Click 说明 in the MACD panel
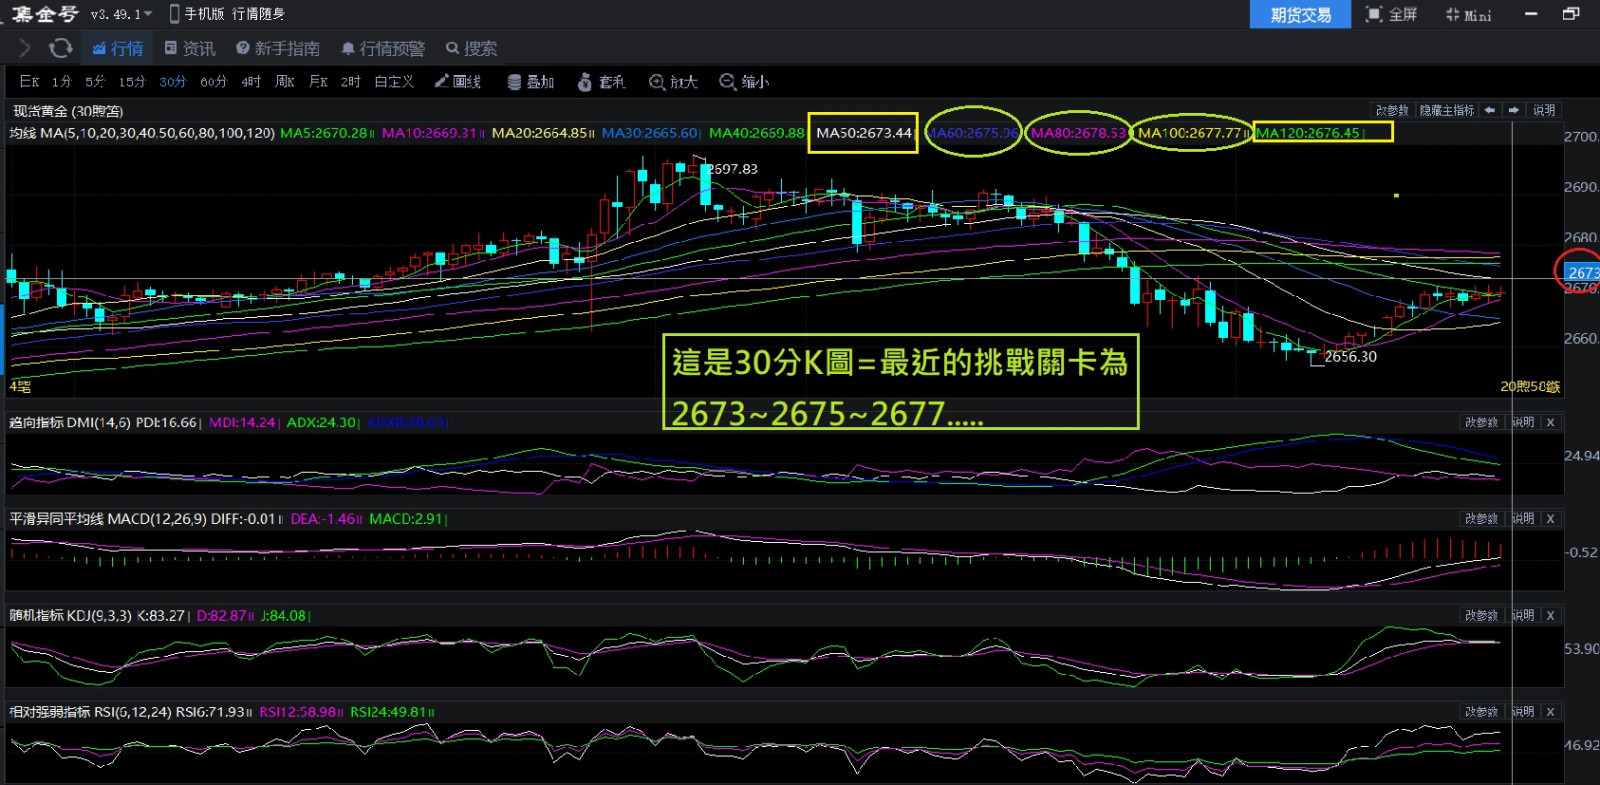This screenshot has height=785, width=1600. coord(1523,519)
